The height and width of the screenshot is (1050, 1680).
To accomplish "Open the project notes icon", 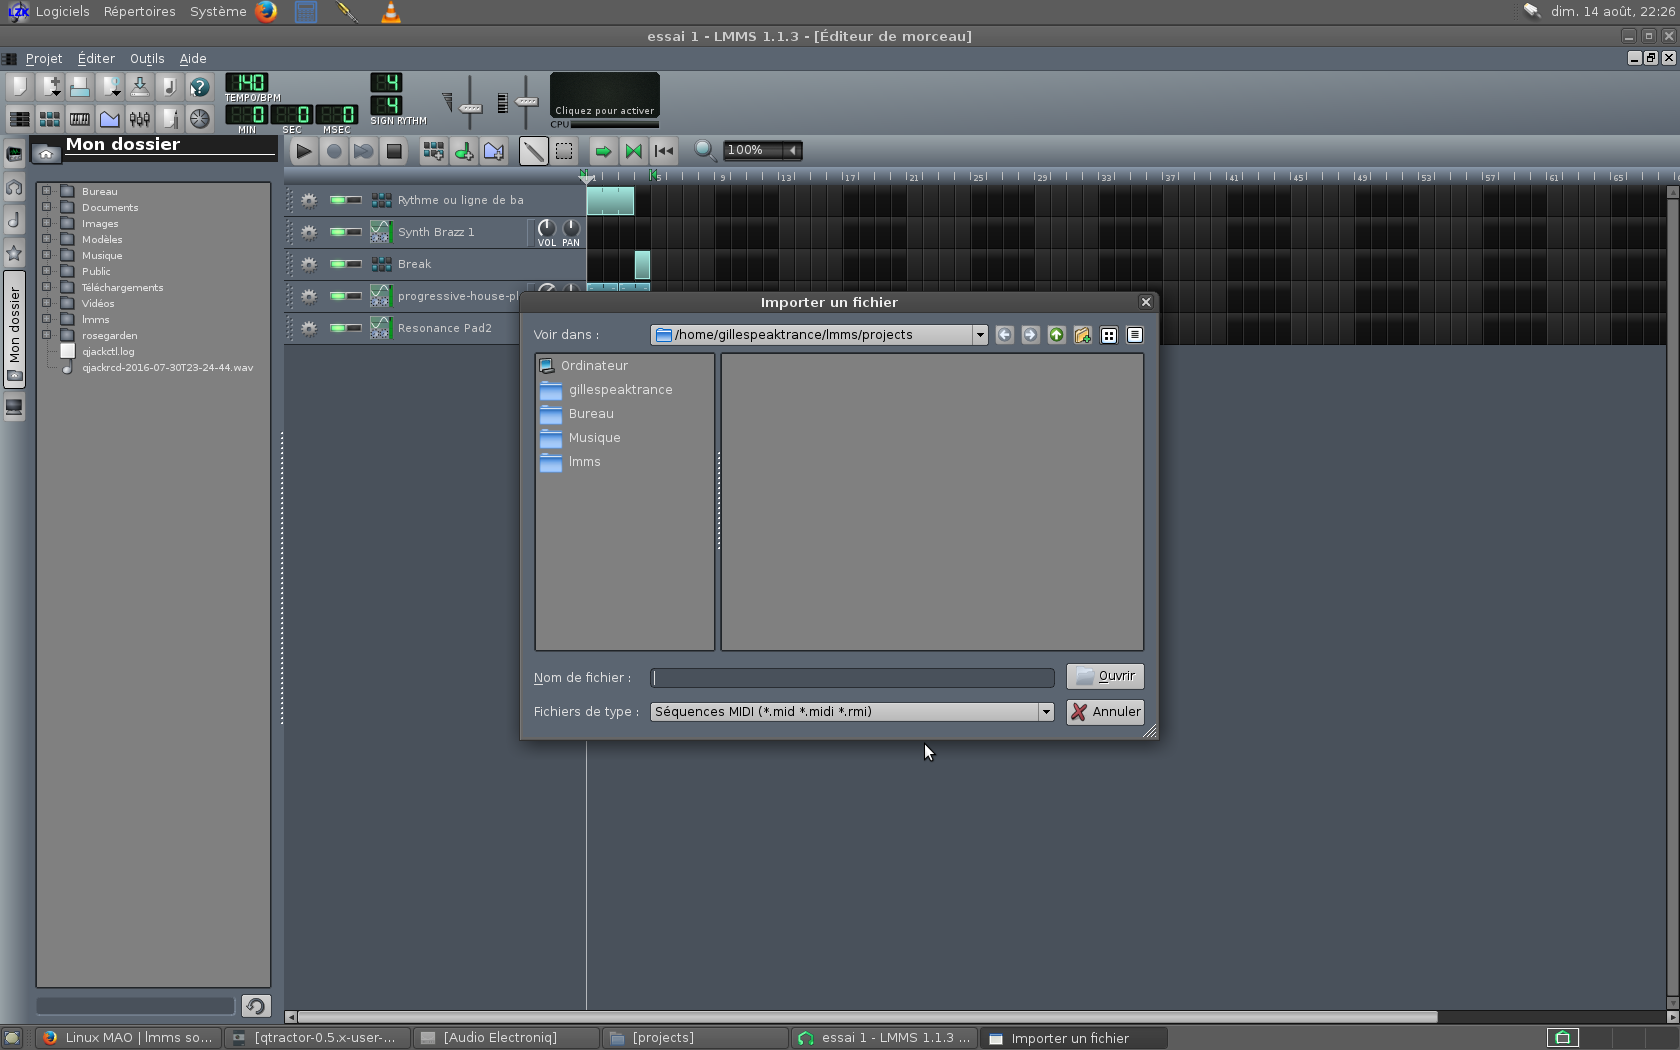I will 169,119.
